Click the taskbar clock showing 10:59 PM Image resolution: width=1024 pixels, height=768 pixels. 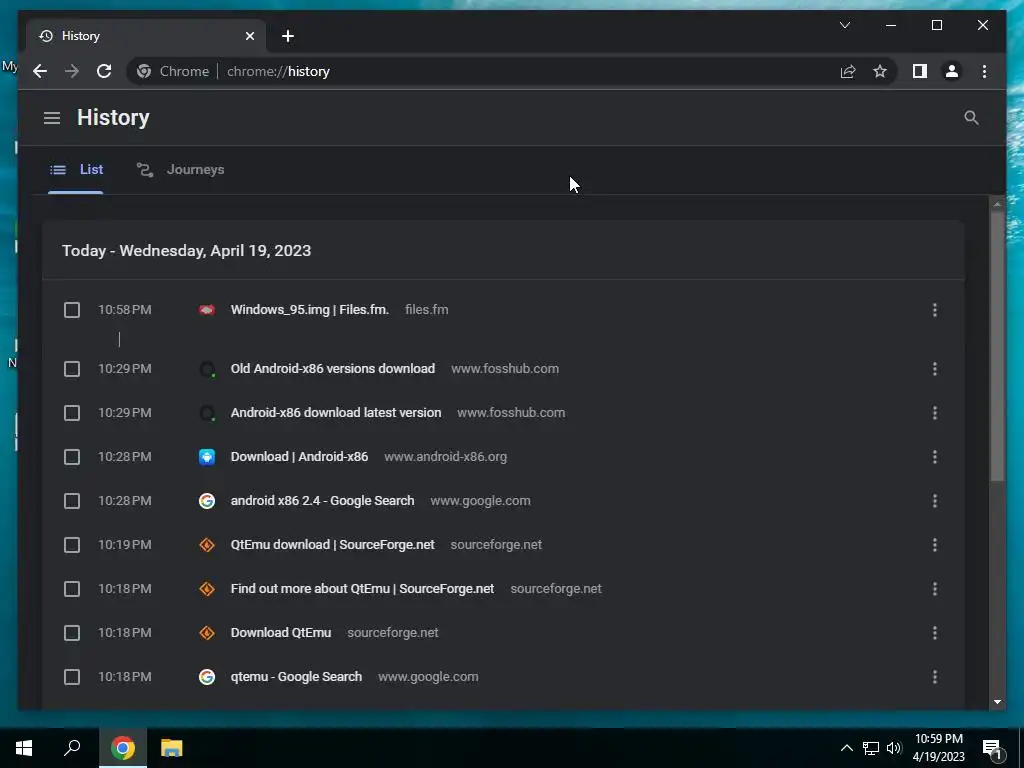pos(938,748)
